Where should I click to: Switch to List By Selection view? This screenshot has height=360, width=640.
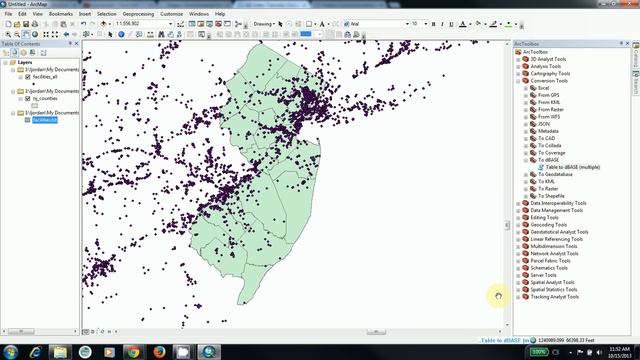pyautogui.click(x=33, y=53)
